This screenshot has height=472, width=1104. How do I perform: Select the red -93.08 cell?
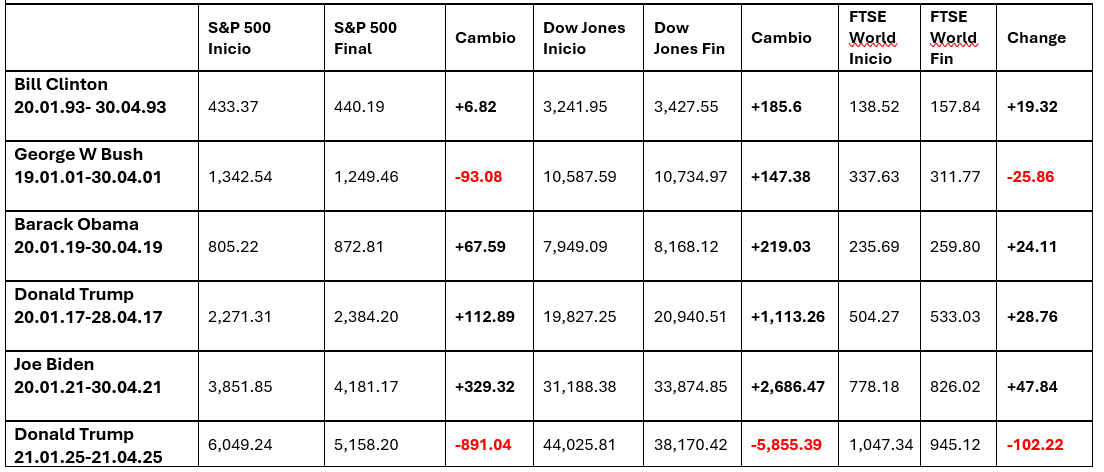(478, 177)
